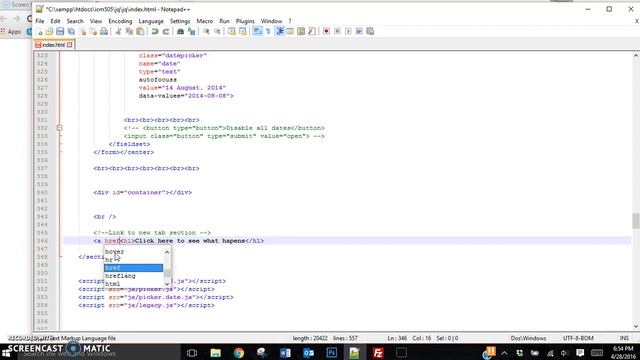Collapse the fold marker at line 332
This screenshot has width=640, height=360.
click(60, 128)
